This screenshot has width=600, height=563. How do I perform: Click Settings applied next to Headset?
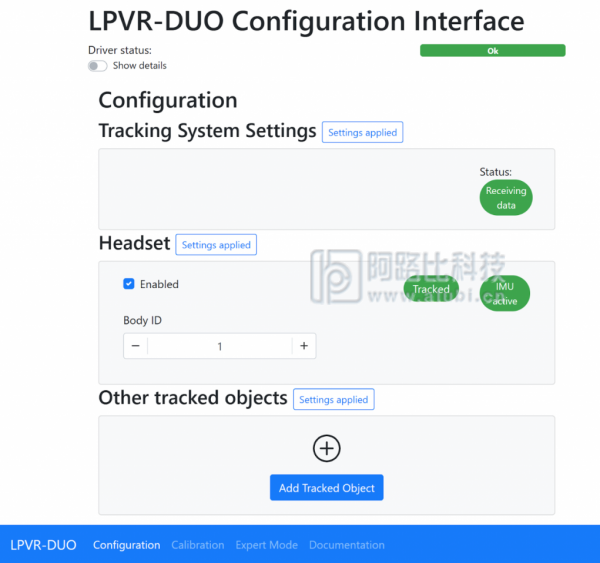tap(216, 245)
